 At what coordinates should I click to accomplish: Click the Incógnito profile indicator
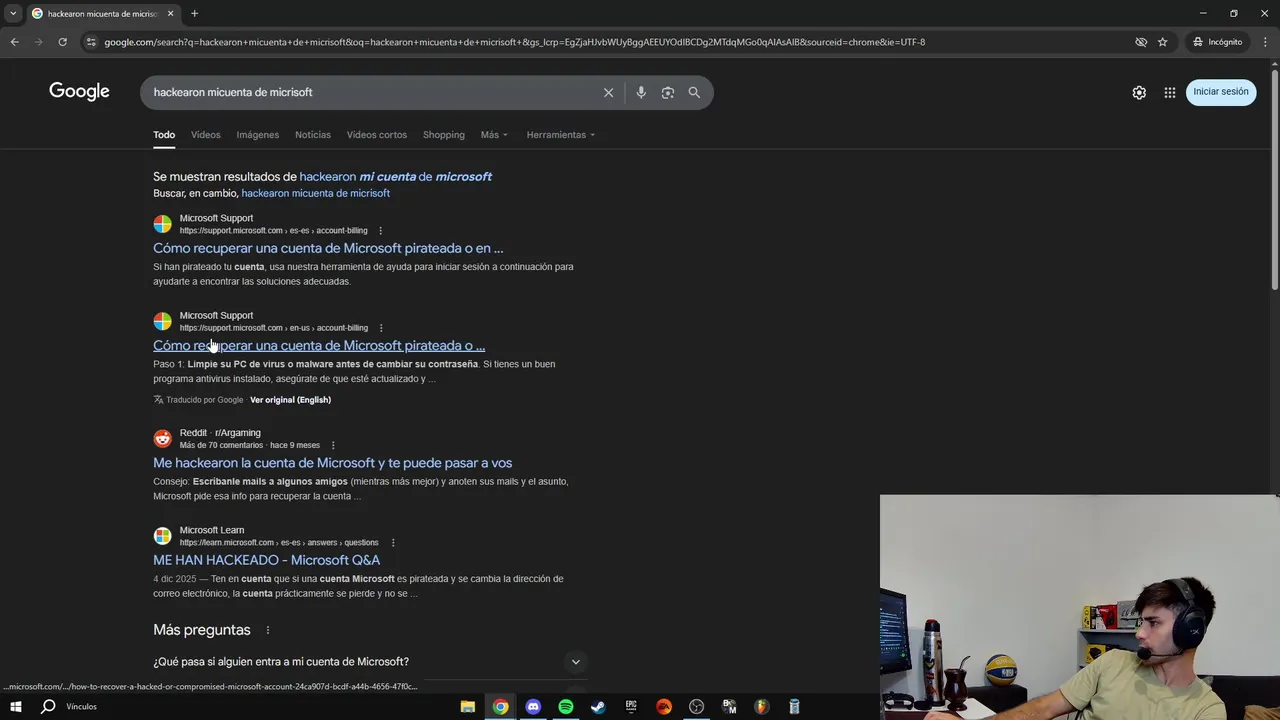pyautogui.click(x=1217, y=42)
